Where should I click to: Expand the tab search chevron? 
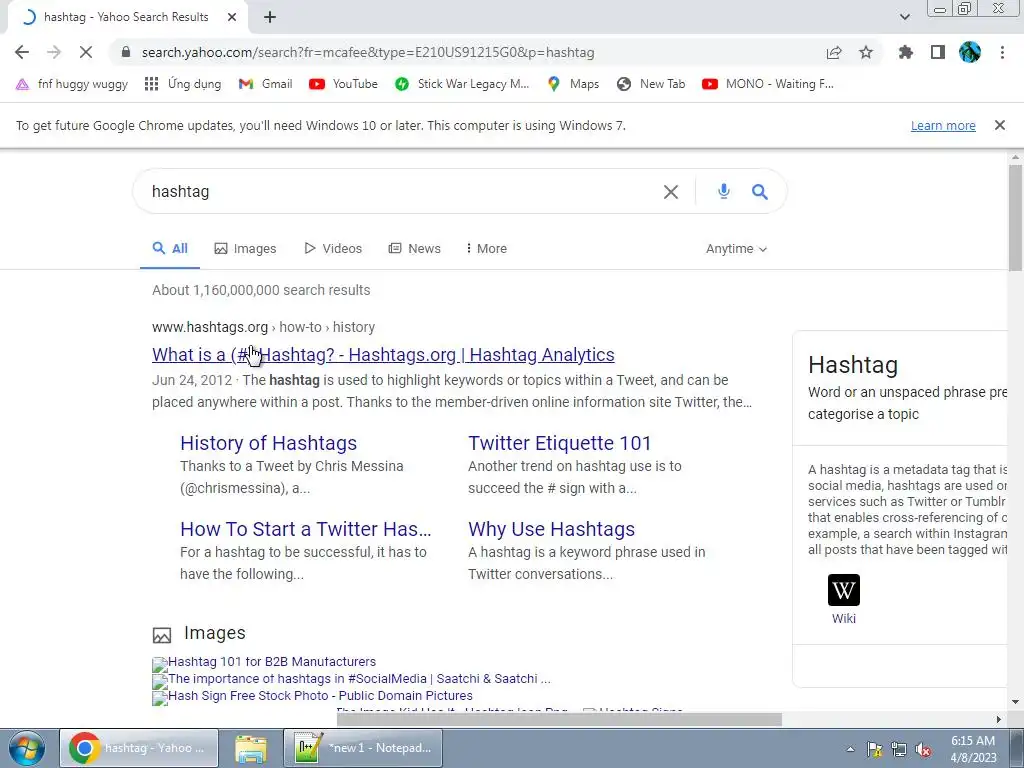(x=905, y=17)
